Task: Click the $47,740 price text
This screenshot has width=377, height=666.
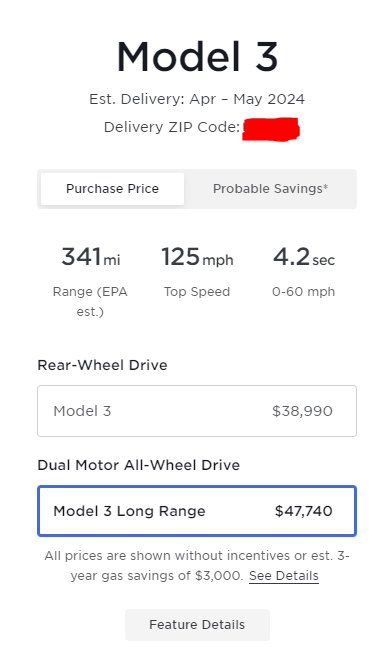Action: coord(304,511)
